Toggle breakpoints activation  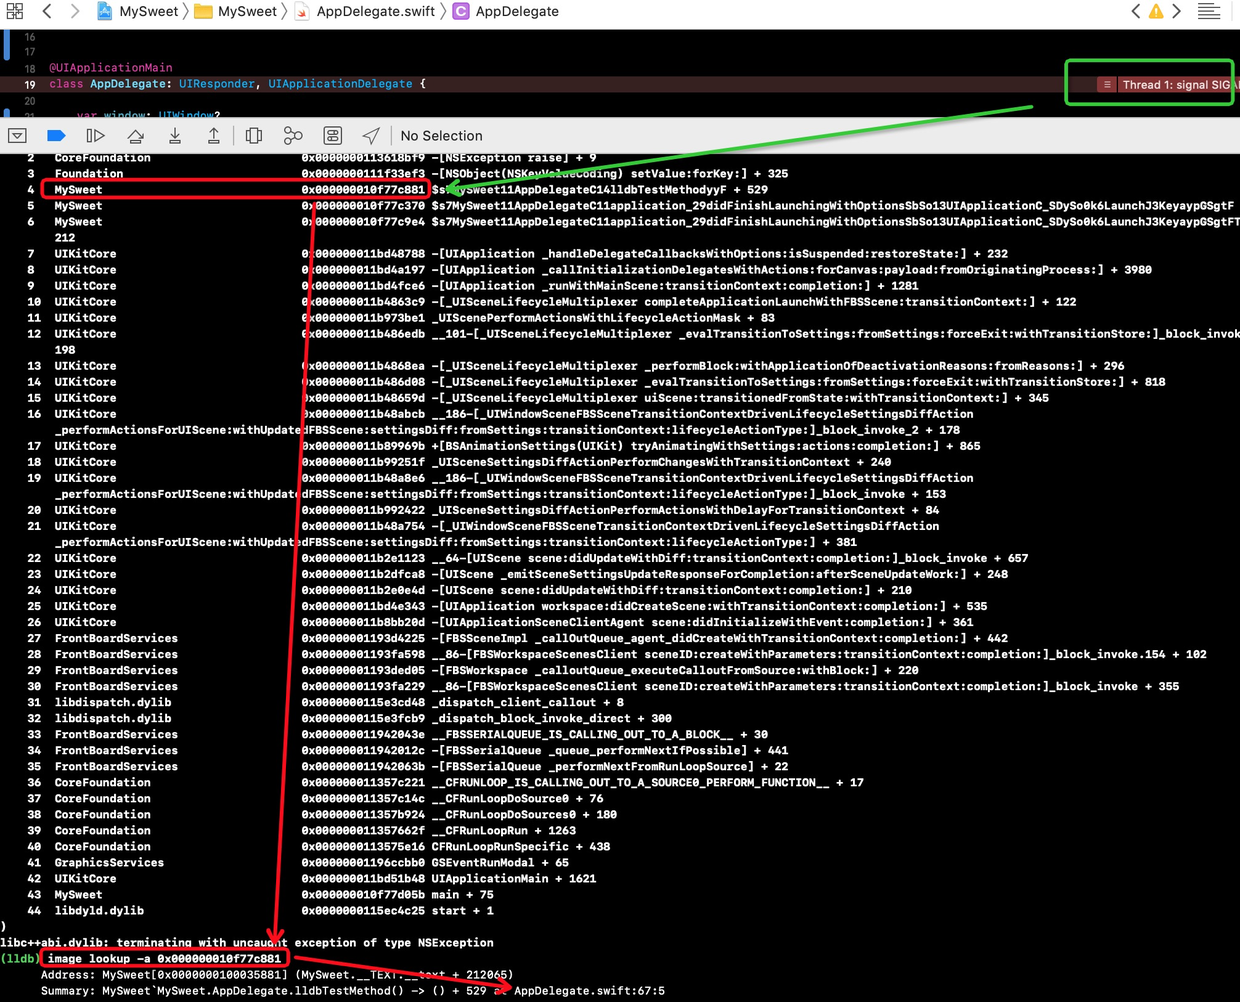[56, 135]
